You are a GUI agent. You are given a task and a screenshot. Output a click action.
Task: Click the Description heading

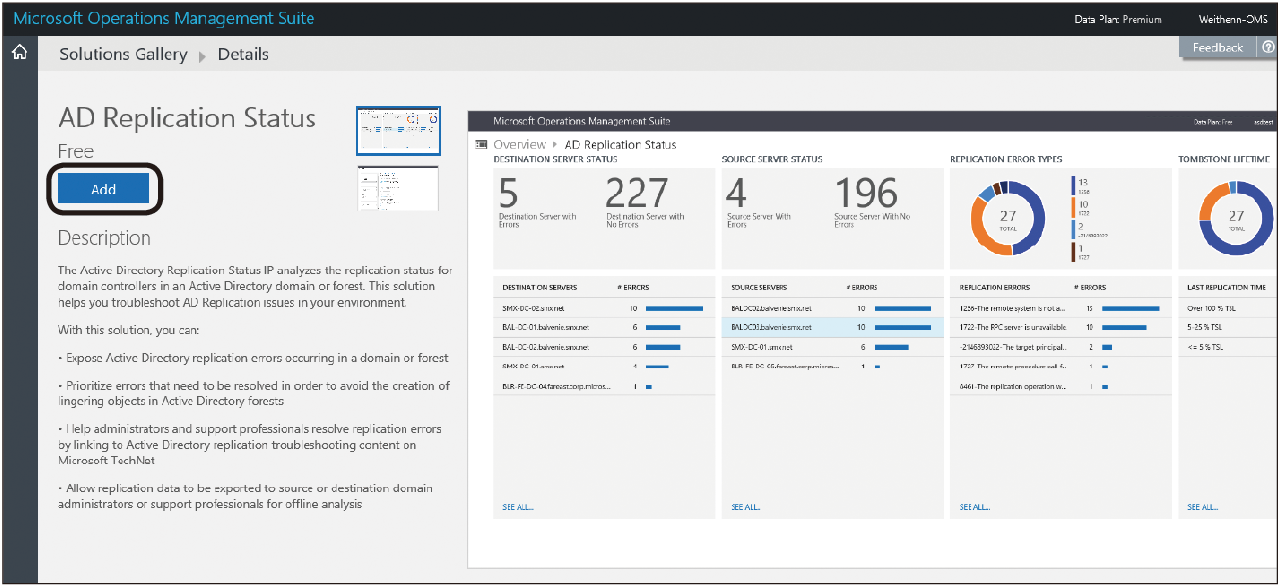(x=104, y=238)
